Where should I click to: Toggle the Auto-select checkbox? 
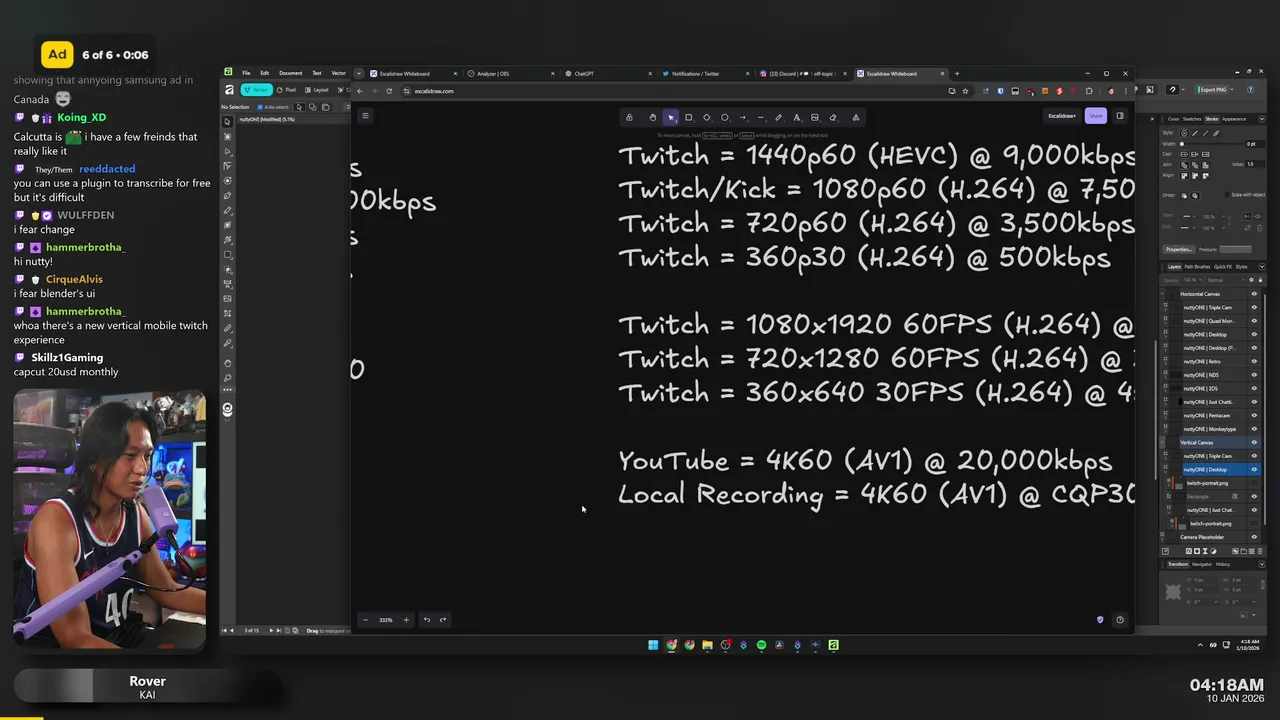coord(260,107)
